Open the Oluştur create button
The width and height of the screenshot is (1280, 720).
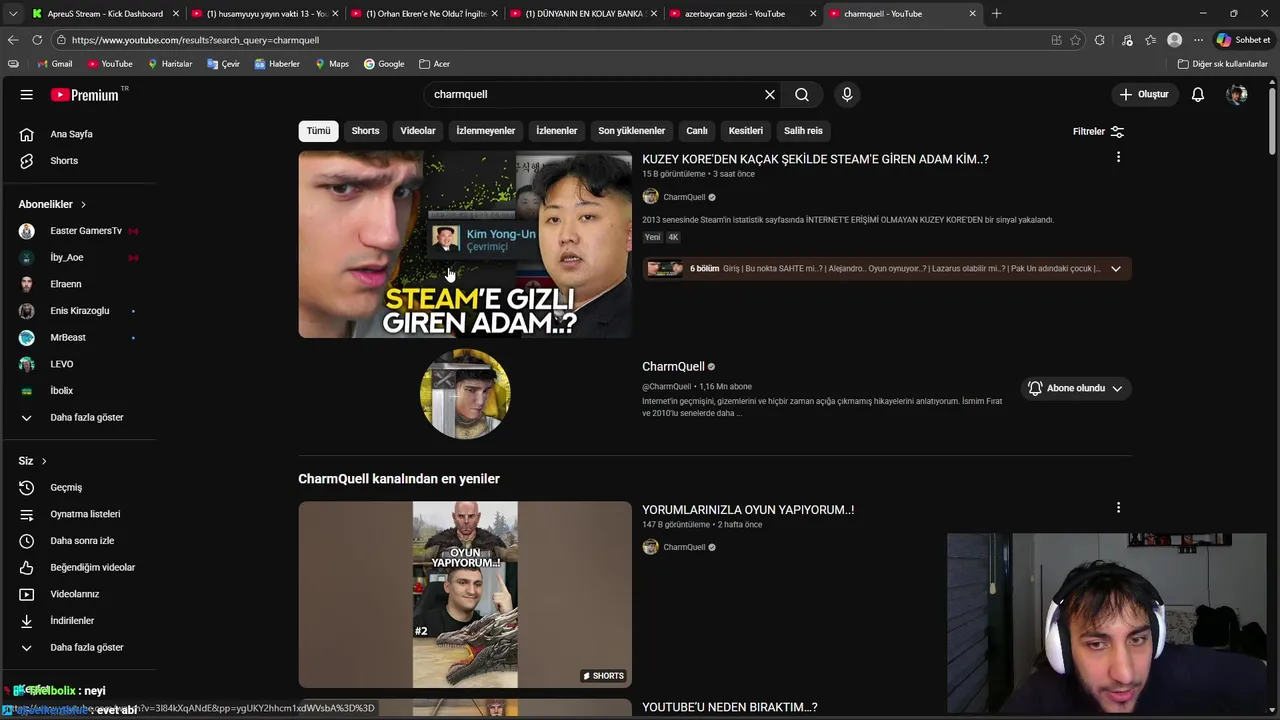click(1143, 95)
